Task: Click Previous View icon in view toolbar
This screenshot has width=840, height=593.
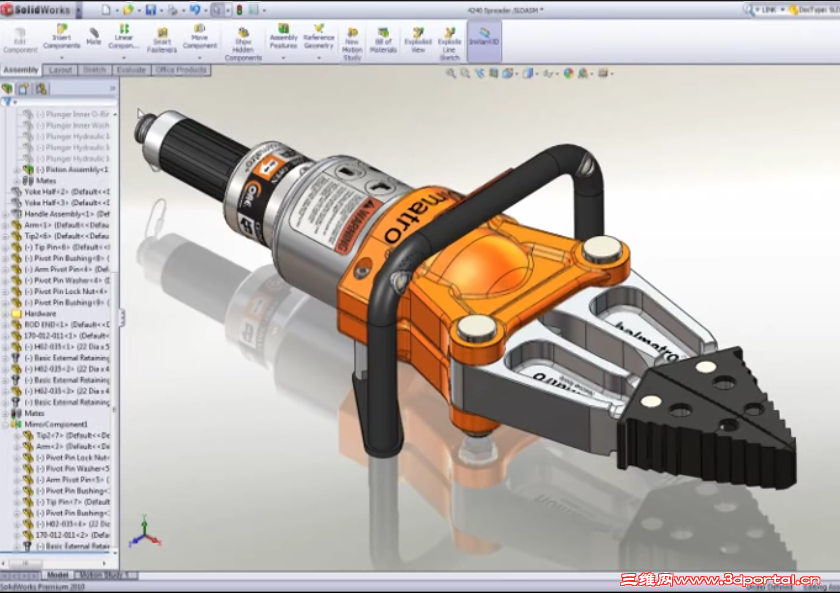Action: [479, 73]
